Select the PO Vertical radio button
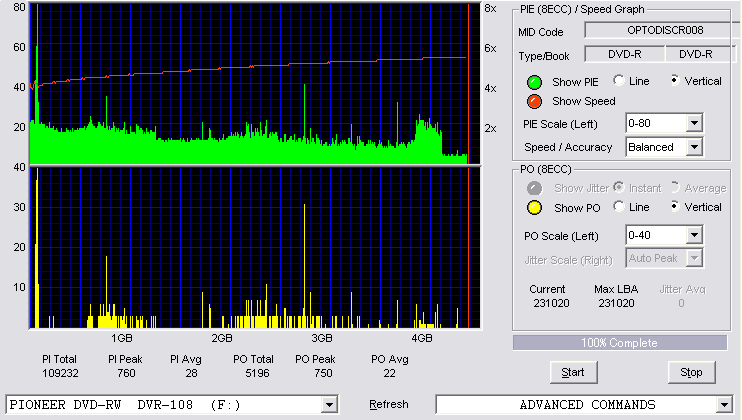 [x=675, y=206]
